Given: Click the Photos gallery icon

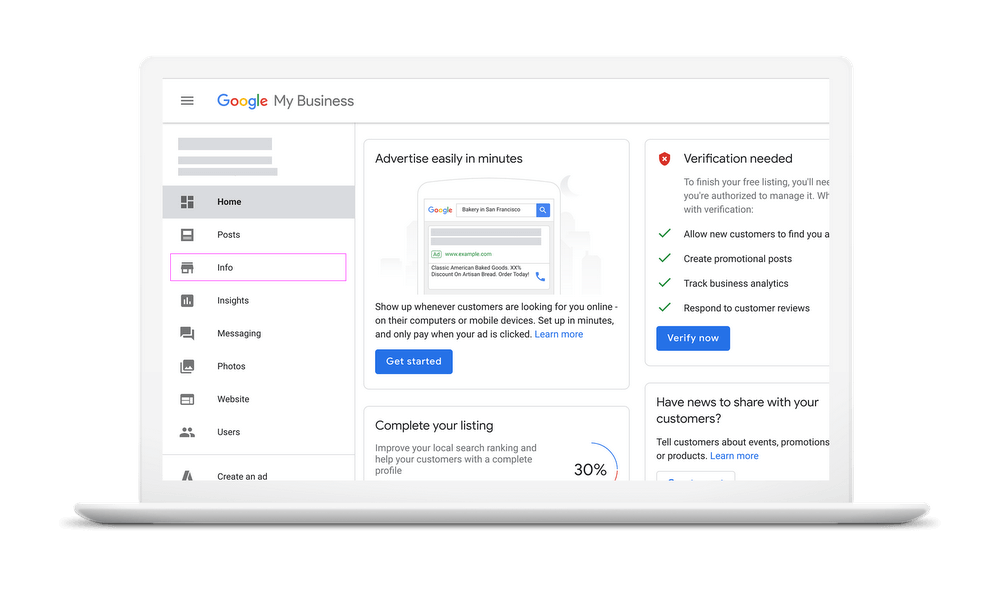Looking at the screenshot, I should pos(187,366).
